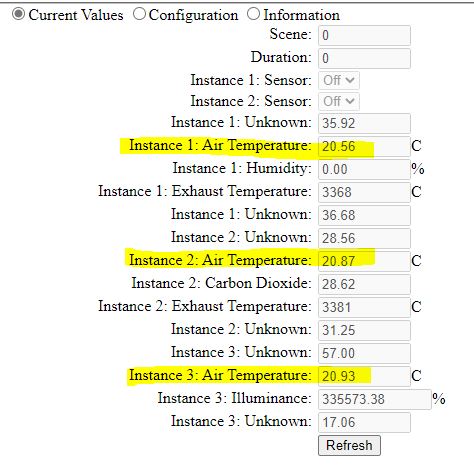Viewport: 474px width, 469px height.
Task: Click the Unknown field showing 31.25
Action: 364,330
